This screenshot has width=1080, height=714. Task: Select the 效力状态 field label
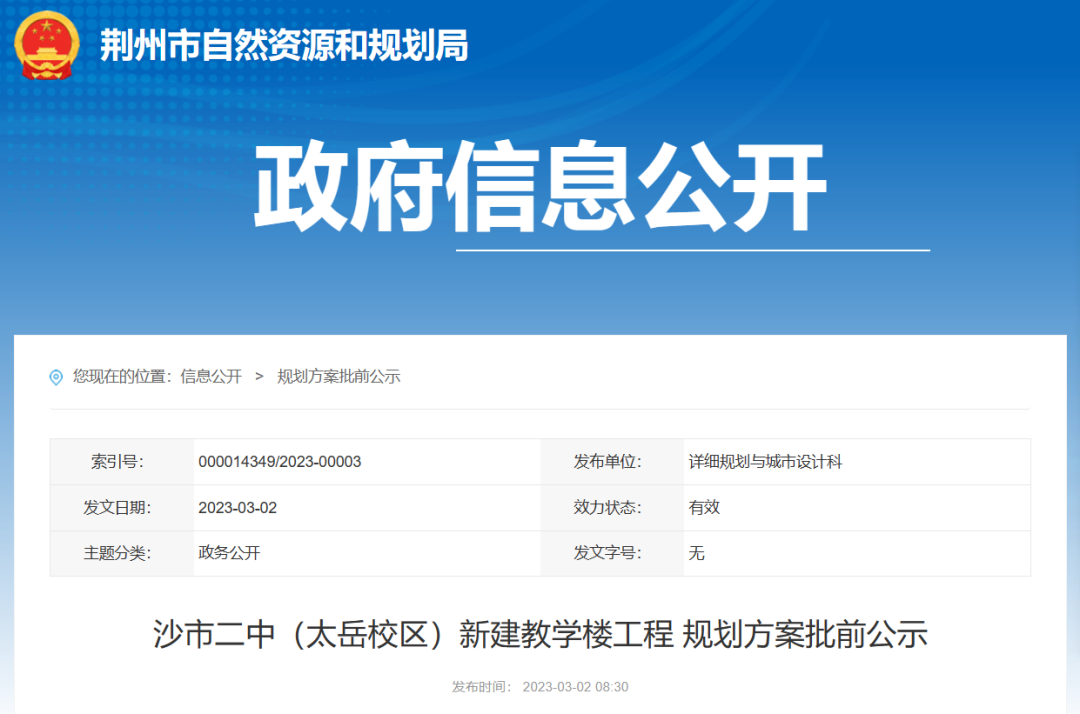tap(610, 507)
